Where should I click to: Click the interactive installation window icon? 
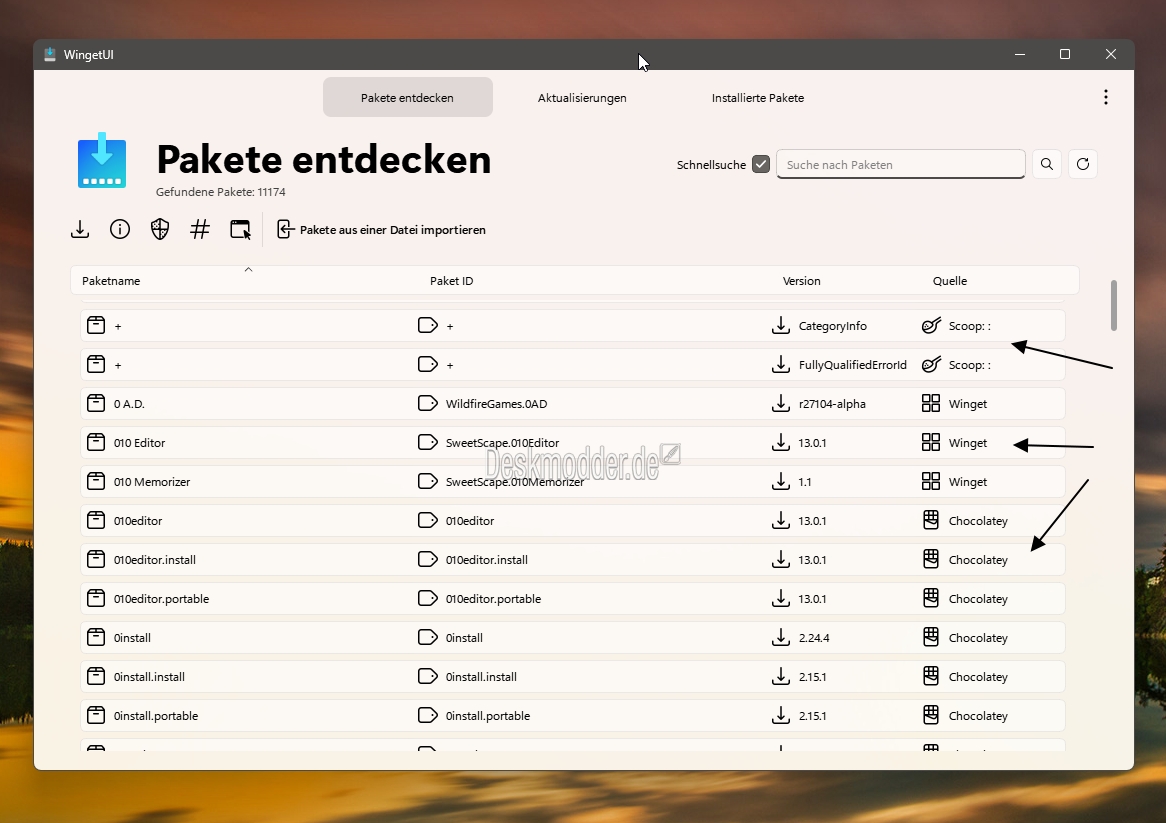(240, 230)
